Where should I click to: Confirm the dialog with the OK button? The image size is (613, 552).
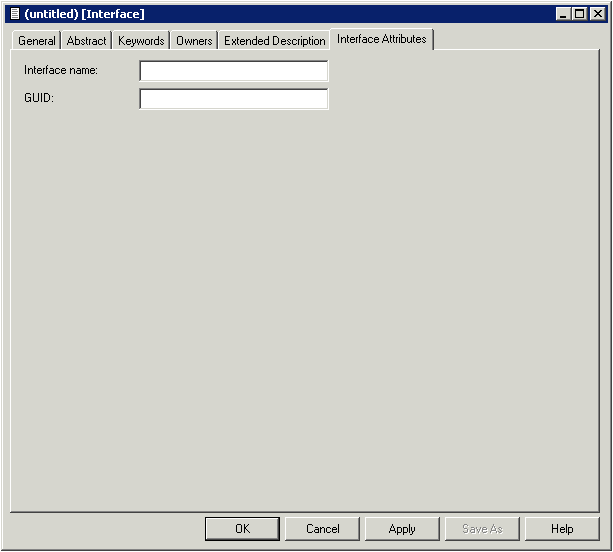click(x=242, y=529)
